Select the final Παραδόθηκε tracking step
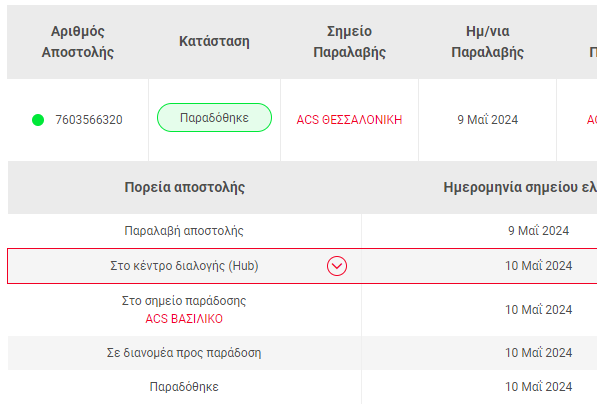Screen dimensions: 597x415 click(x=184, y=387)
